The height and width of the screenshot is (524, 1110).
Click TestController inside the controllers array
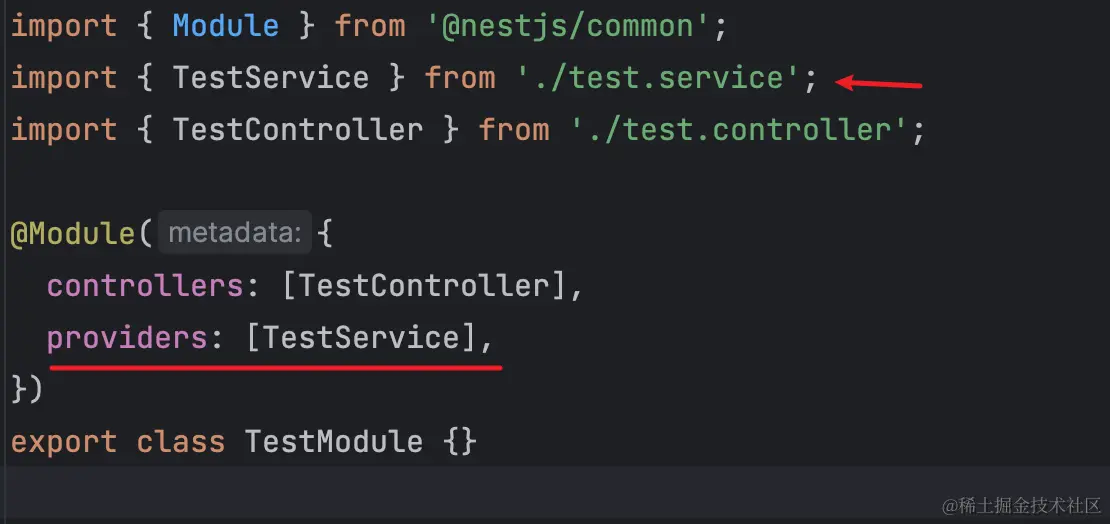tap(424, 286)
